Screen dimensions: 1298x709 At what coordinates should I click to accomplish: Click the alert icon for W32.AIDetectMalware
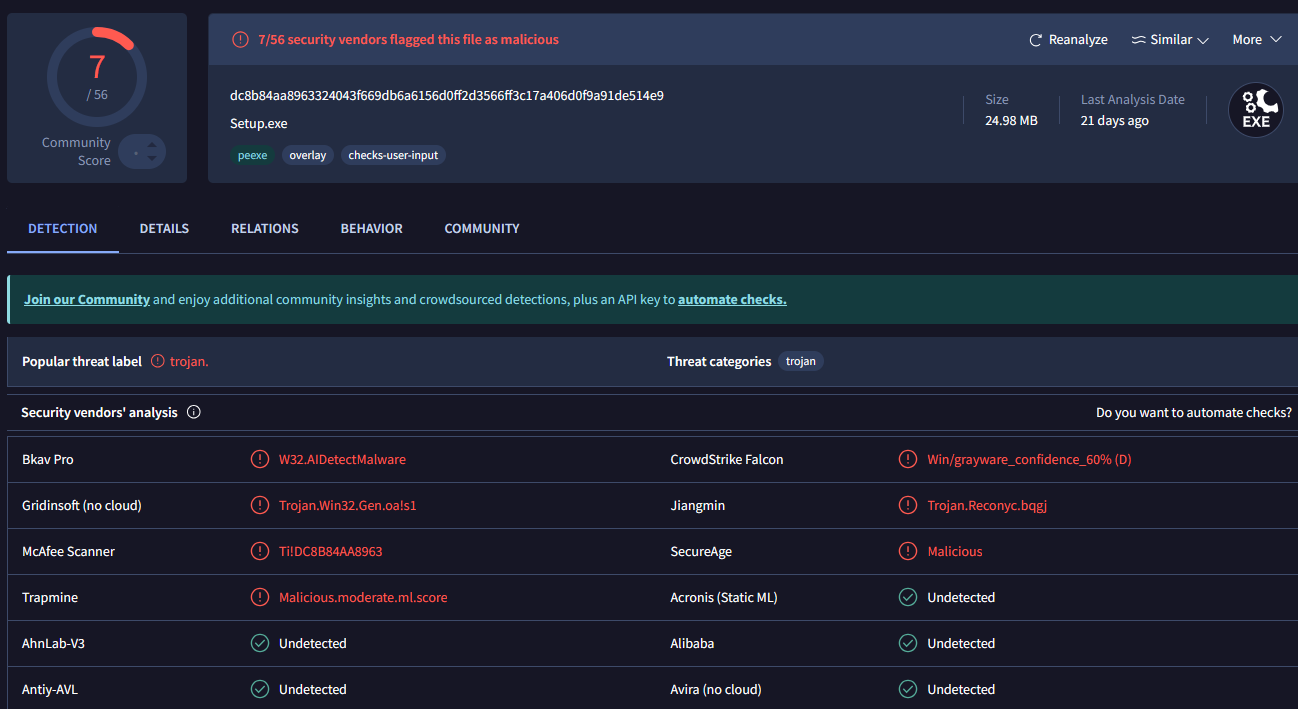(260, 459)
